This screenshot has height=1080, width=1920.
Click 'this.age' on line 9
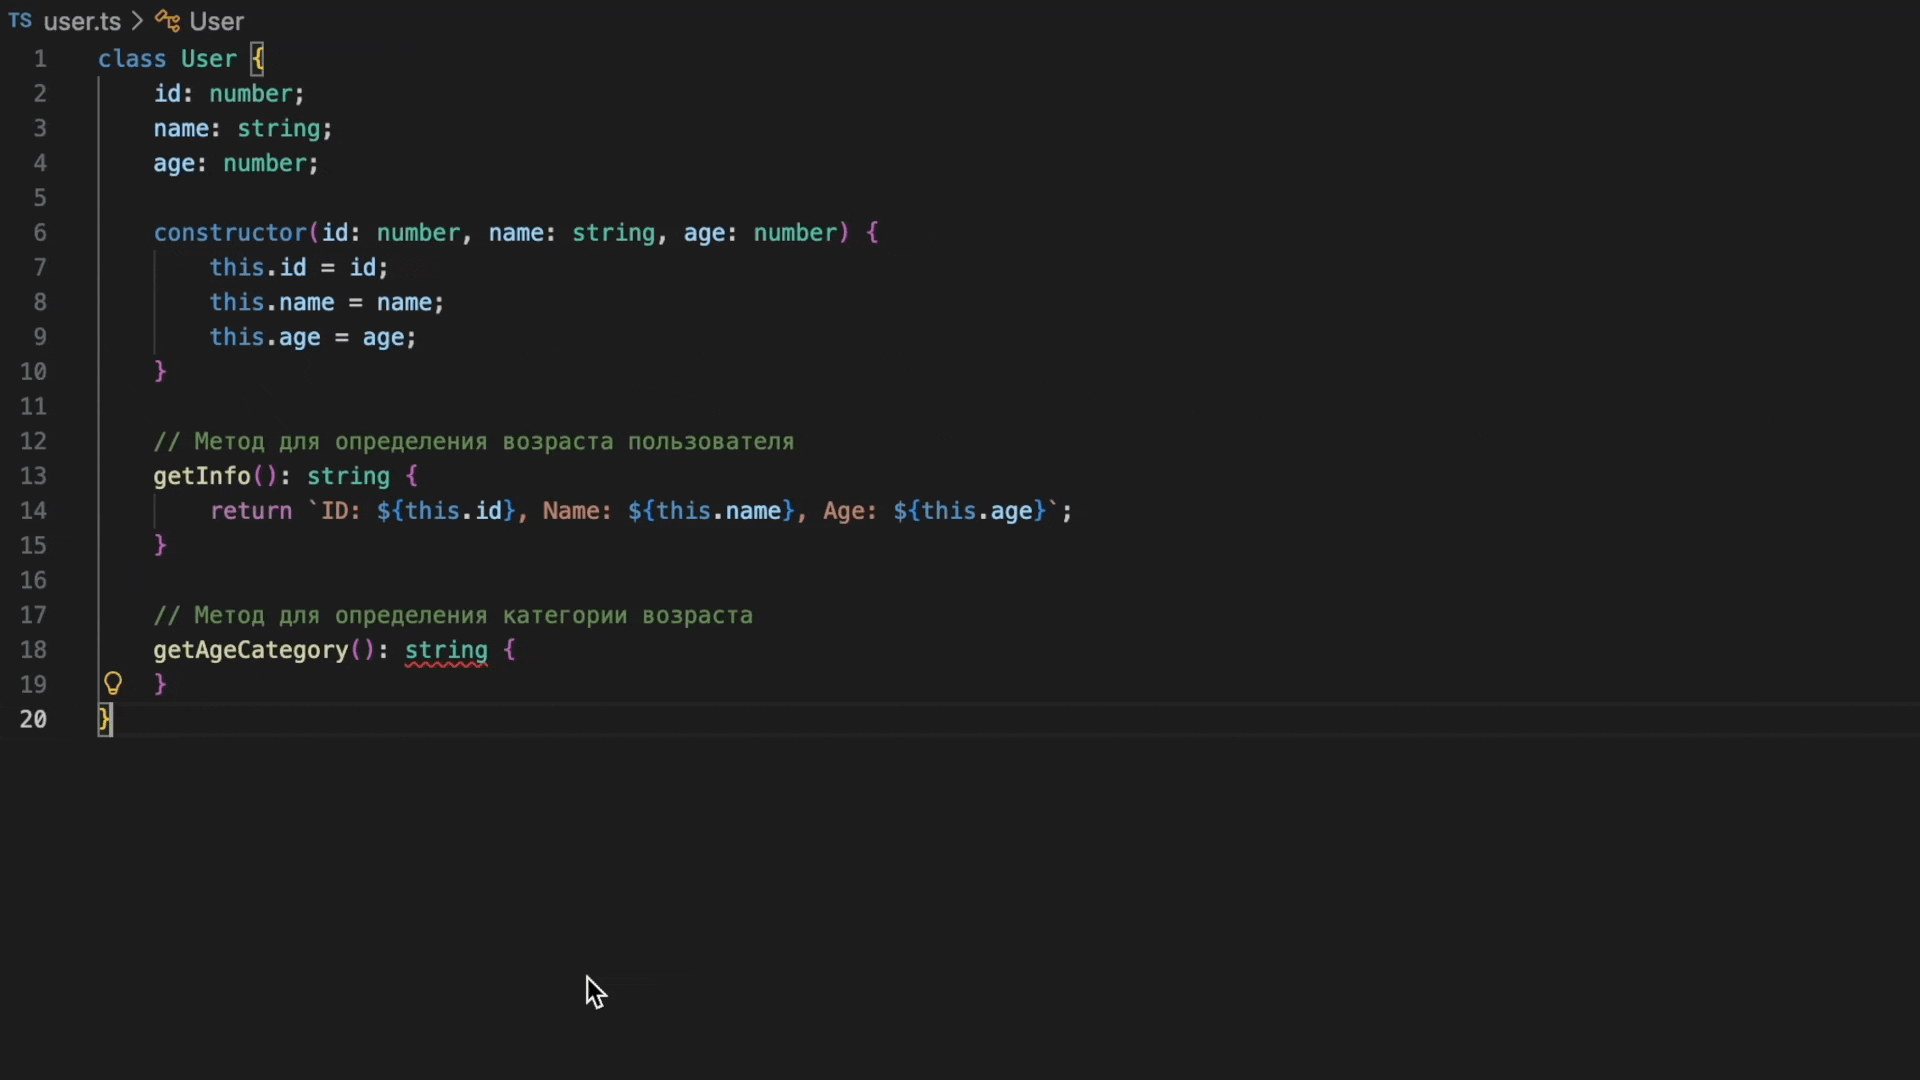pyautogui.click(x=264, y=338)
